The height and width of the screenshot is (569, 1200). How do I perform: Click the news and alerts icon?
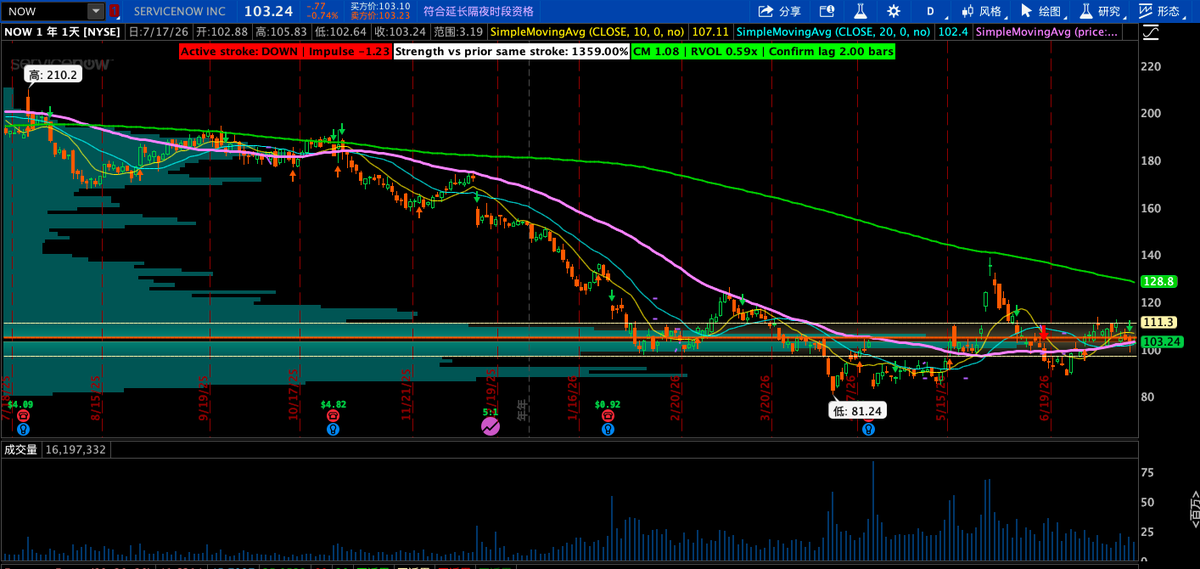[826, 11]
